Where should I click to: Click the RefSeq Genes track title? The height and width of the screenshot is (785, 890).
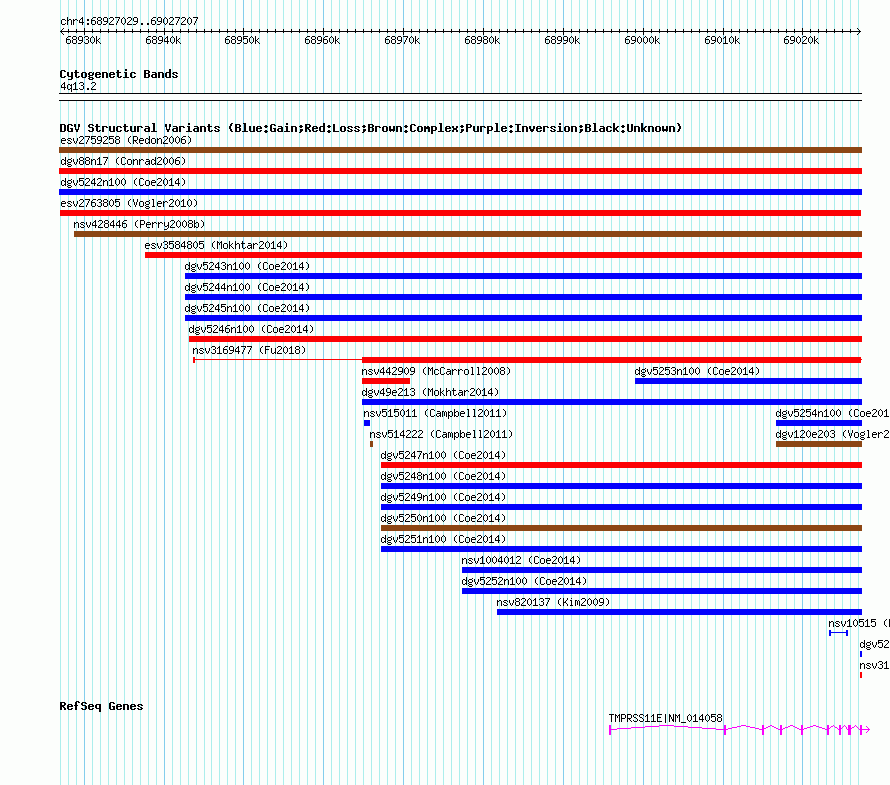point(101,706)
